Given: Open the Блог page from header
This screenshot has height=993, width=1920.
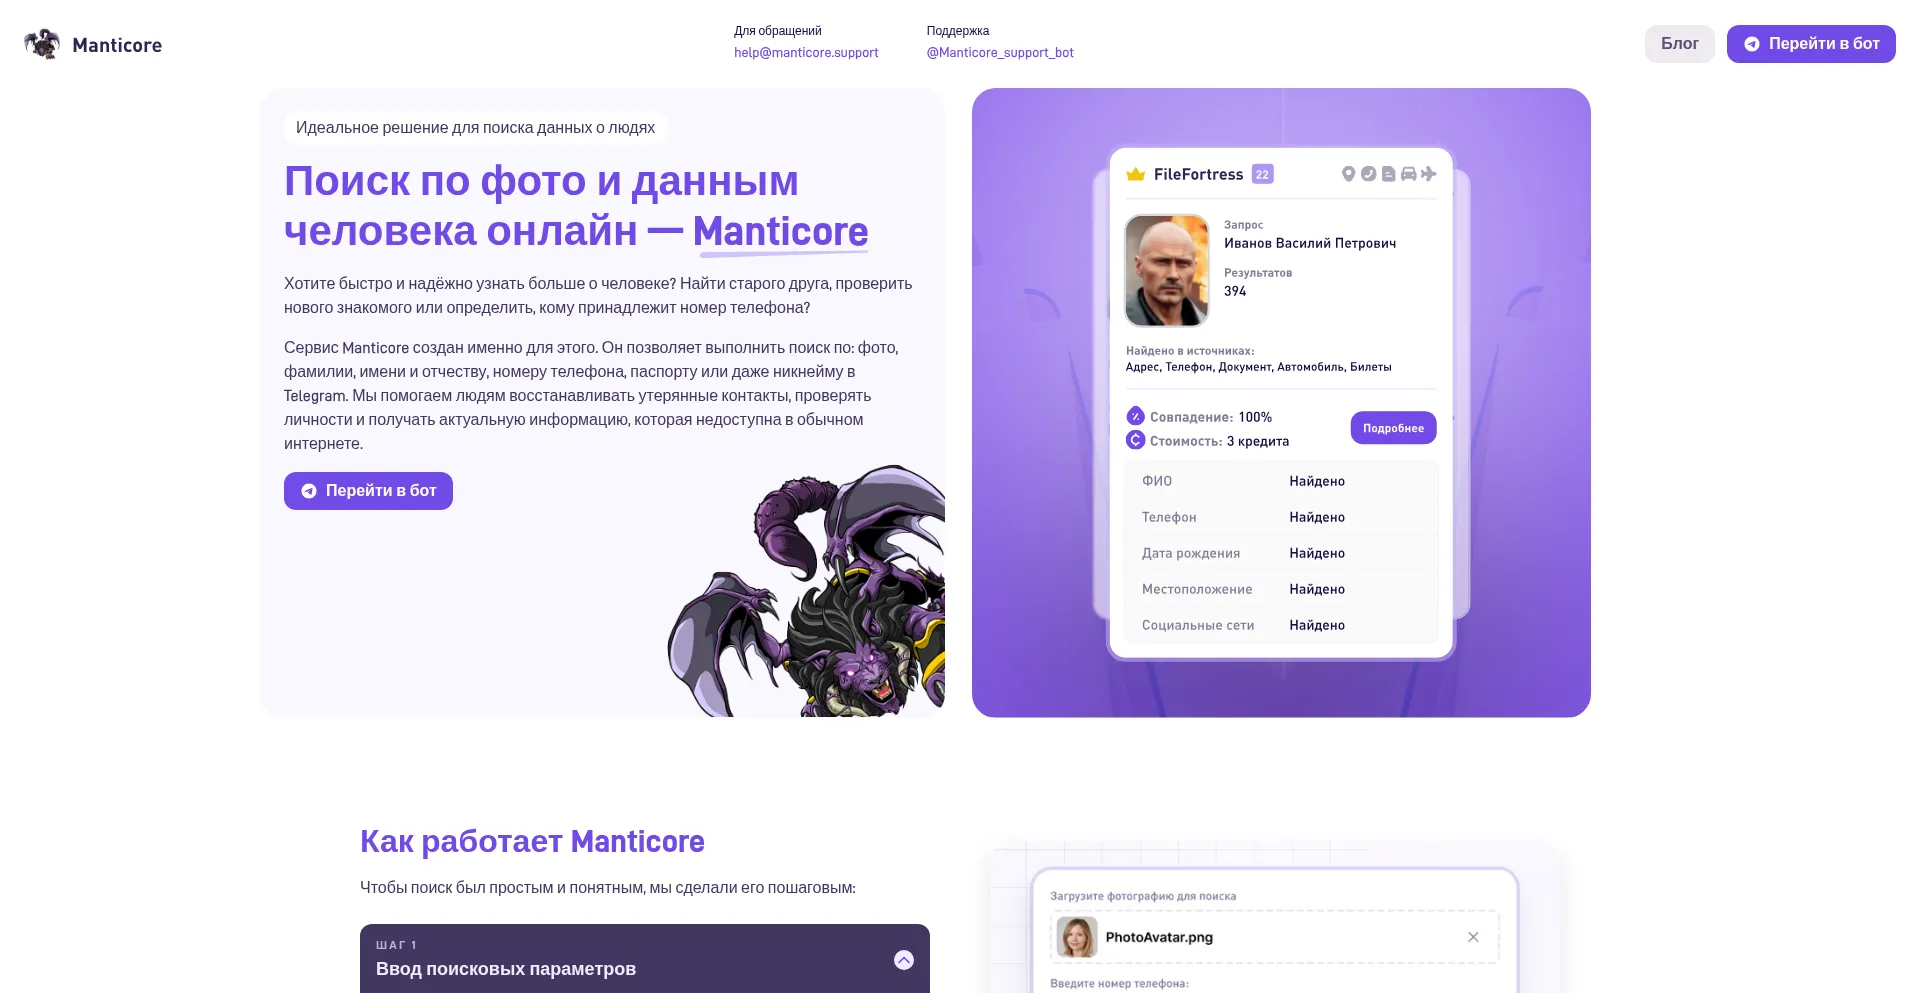Looking at the screenshot, I should (1680, 44).
